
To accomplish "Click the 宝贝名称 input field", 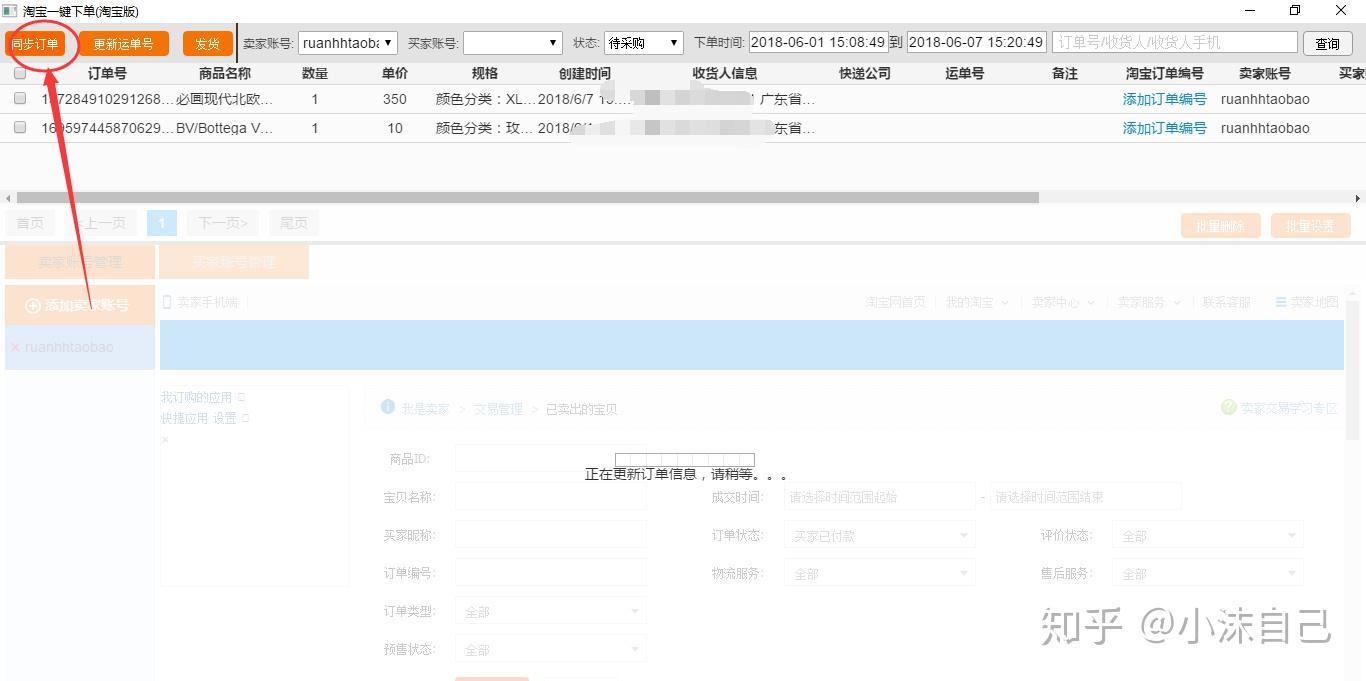I will 551,497.
